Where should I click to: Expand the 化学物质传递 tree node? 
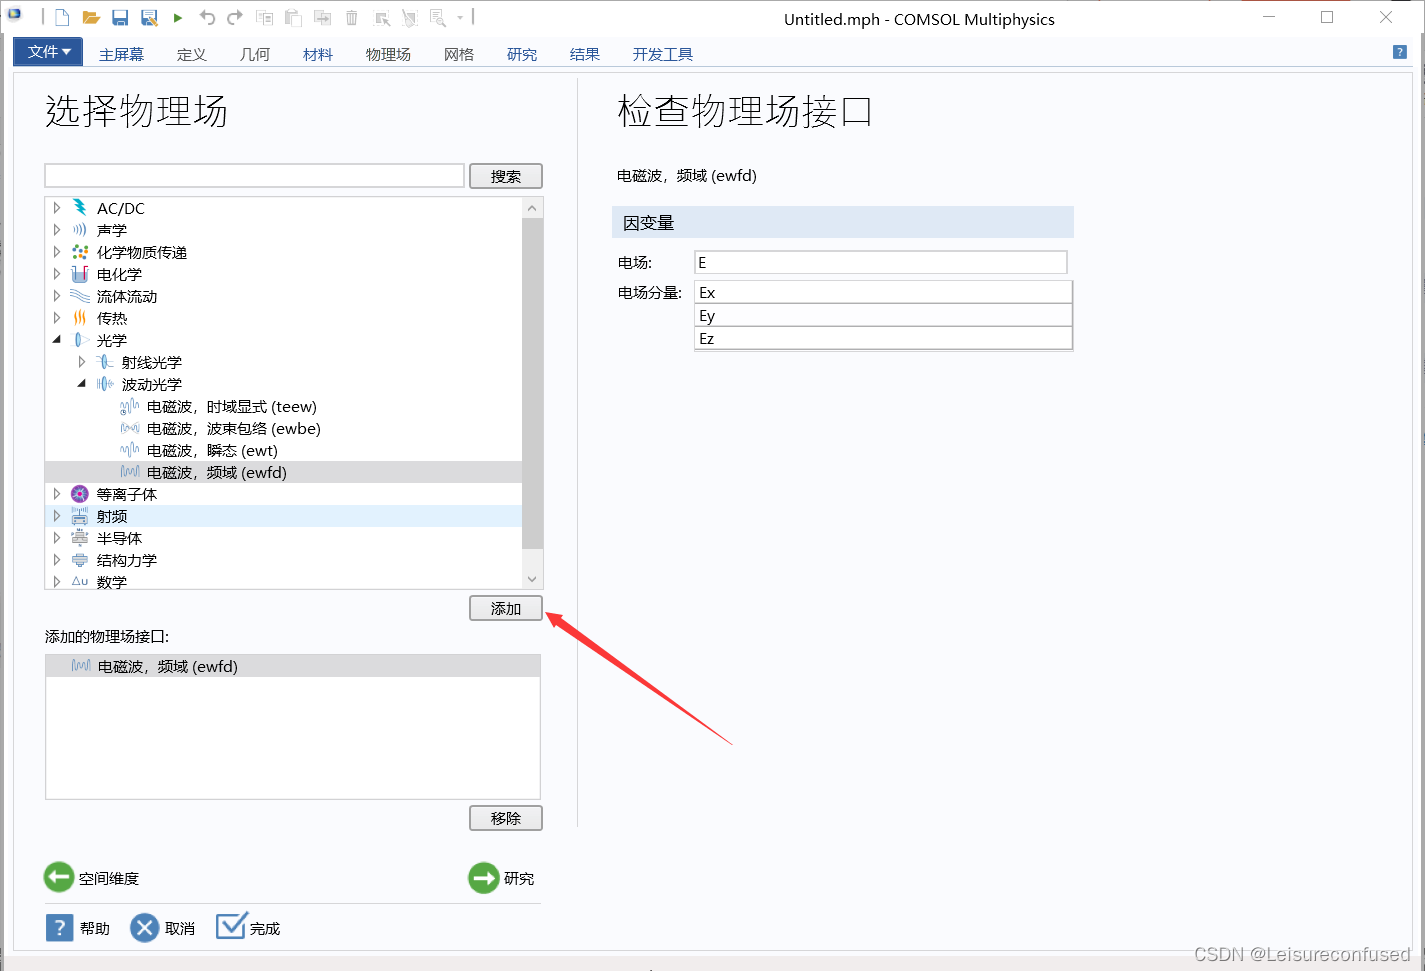pos(57,252)
